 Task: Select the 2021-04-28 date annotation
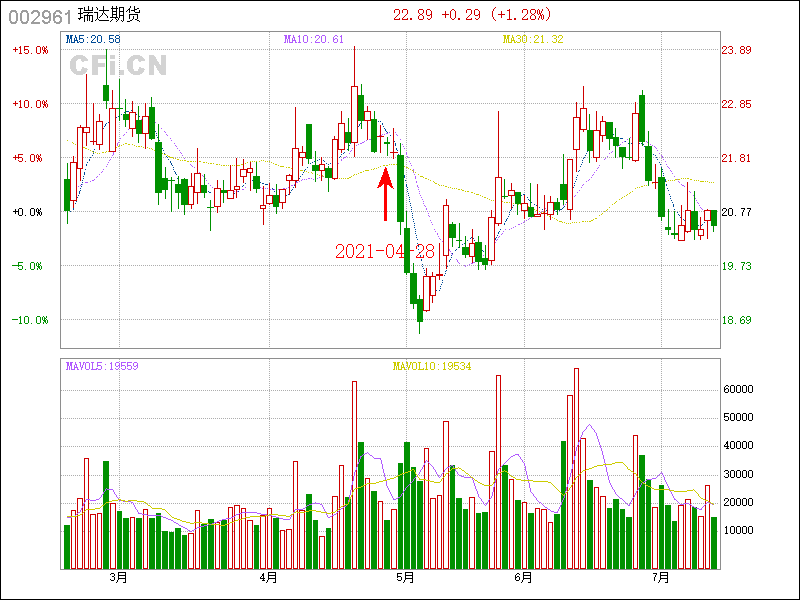click(385, 251)
